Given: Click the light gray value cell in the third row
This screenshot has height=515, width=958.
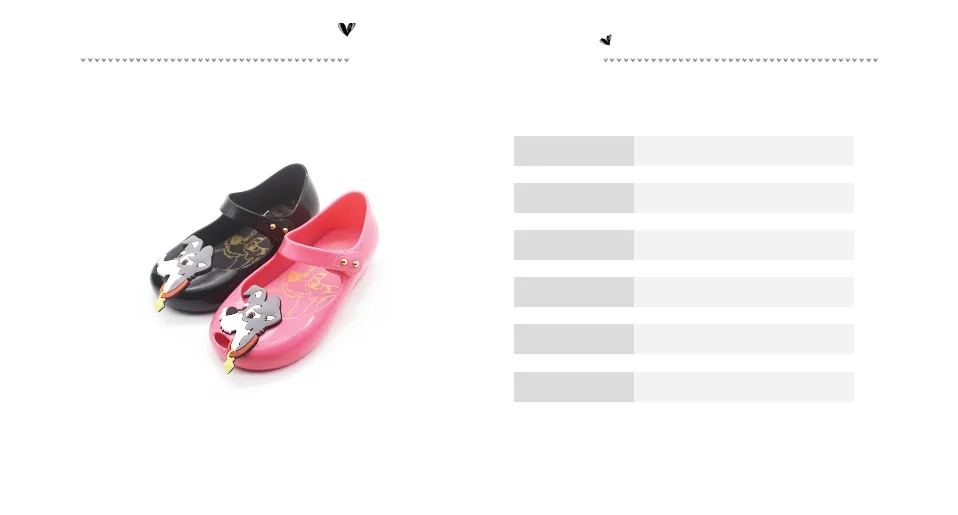Looking at the screenshot, I should point(744,245).
